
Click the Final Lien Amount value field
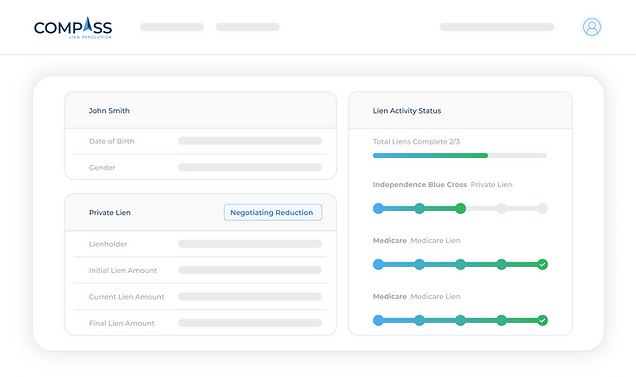click(250, 323)
